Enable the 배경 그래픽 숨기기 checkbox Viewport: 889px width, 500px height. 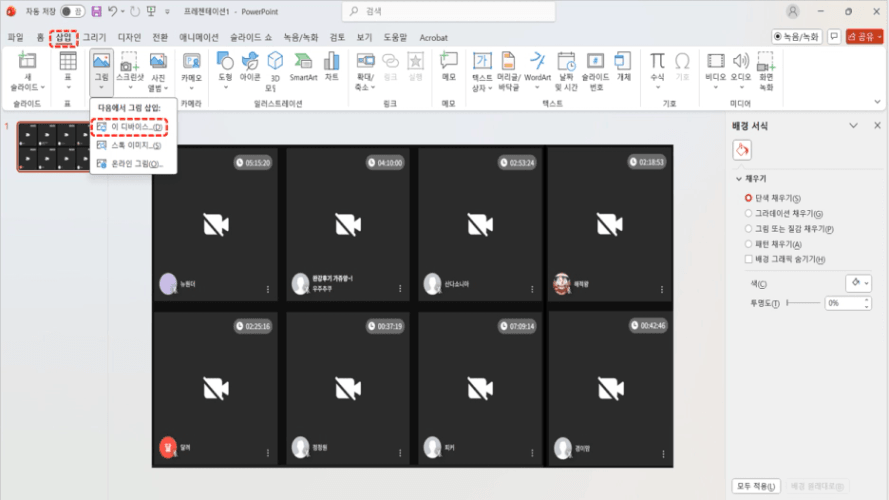click(748, 259)
